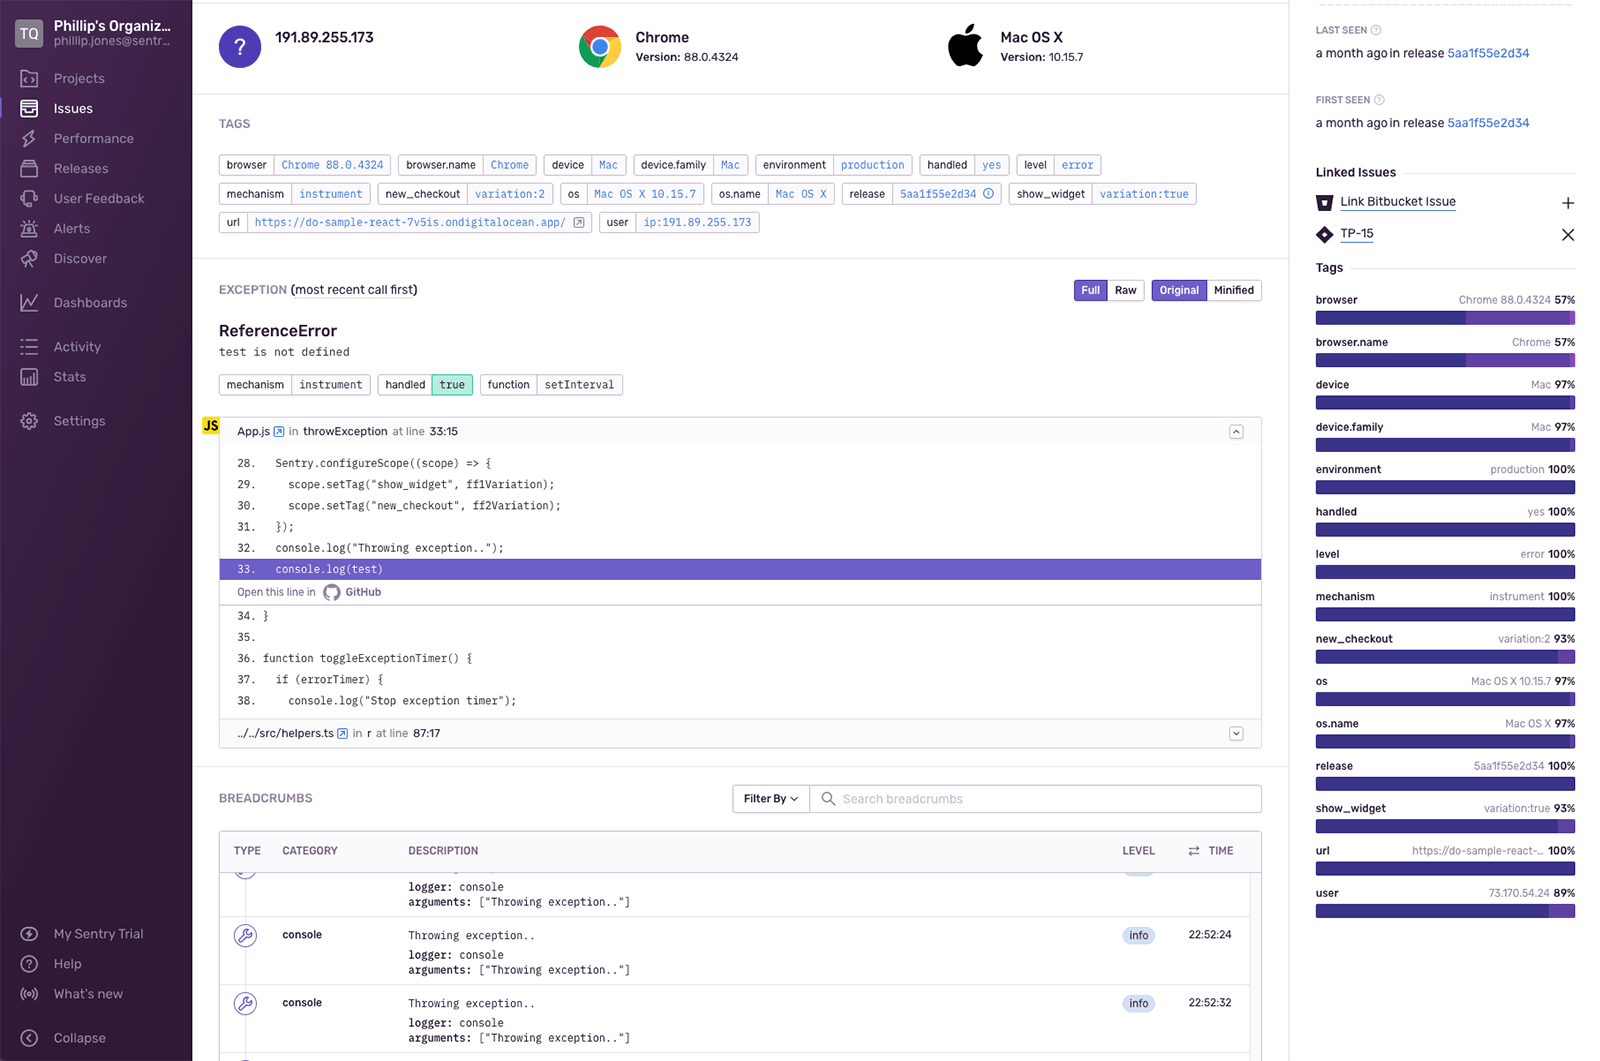Image resolution: width=1600 pixels, height=1061 pixels.
Task: Open linked issue TP-15
Action: (x=1356, y=234)
